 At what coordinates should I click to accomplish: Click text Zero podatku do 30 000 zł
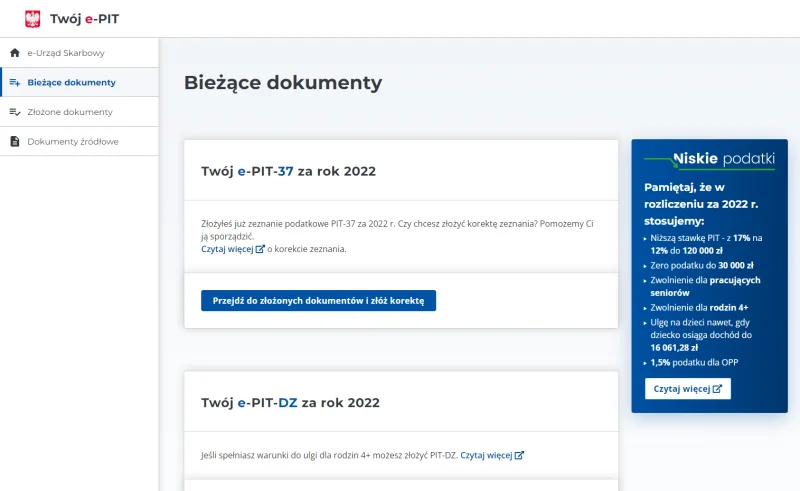[702, 265]
